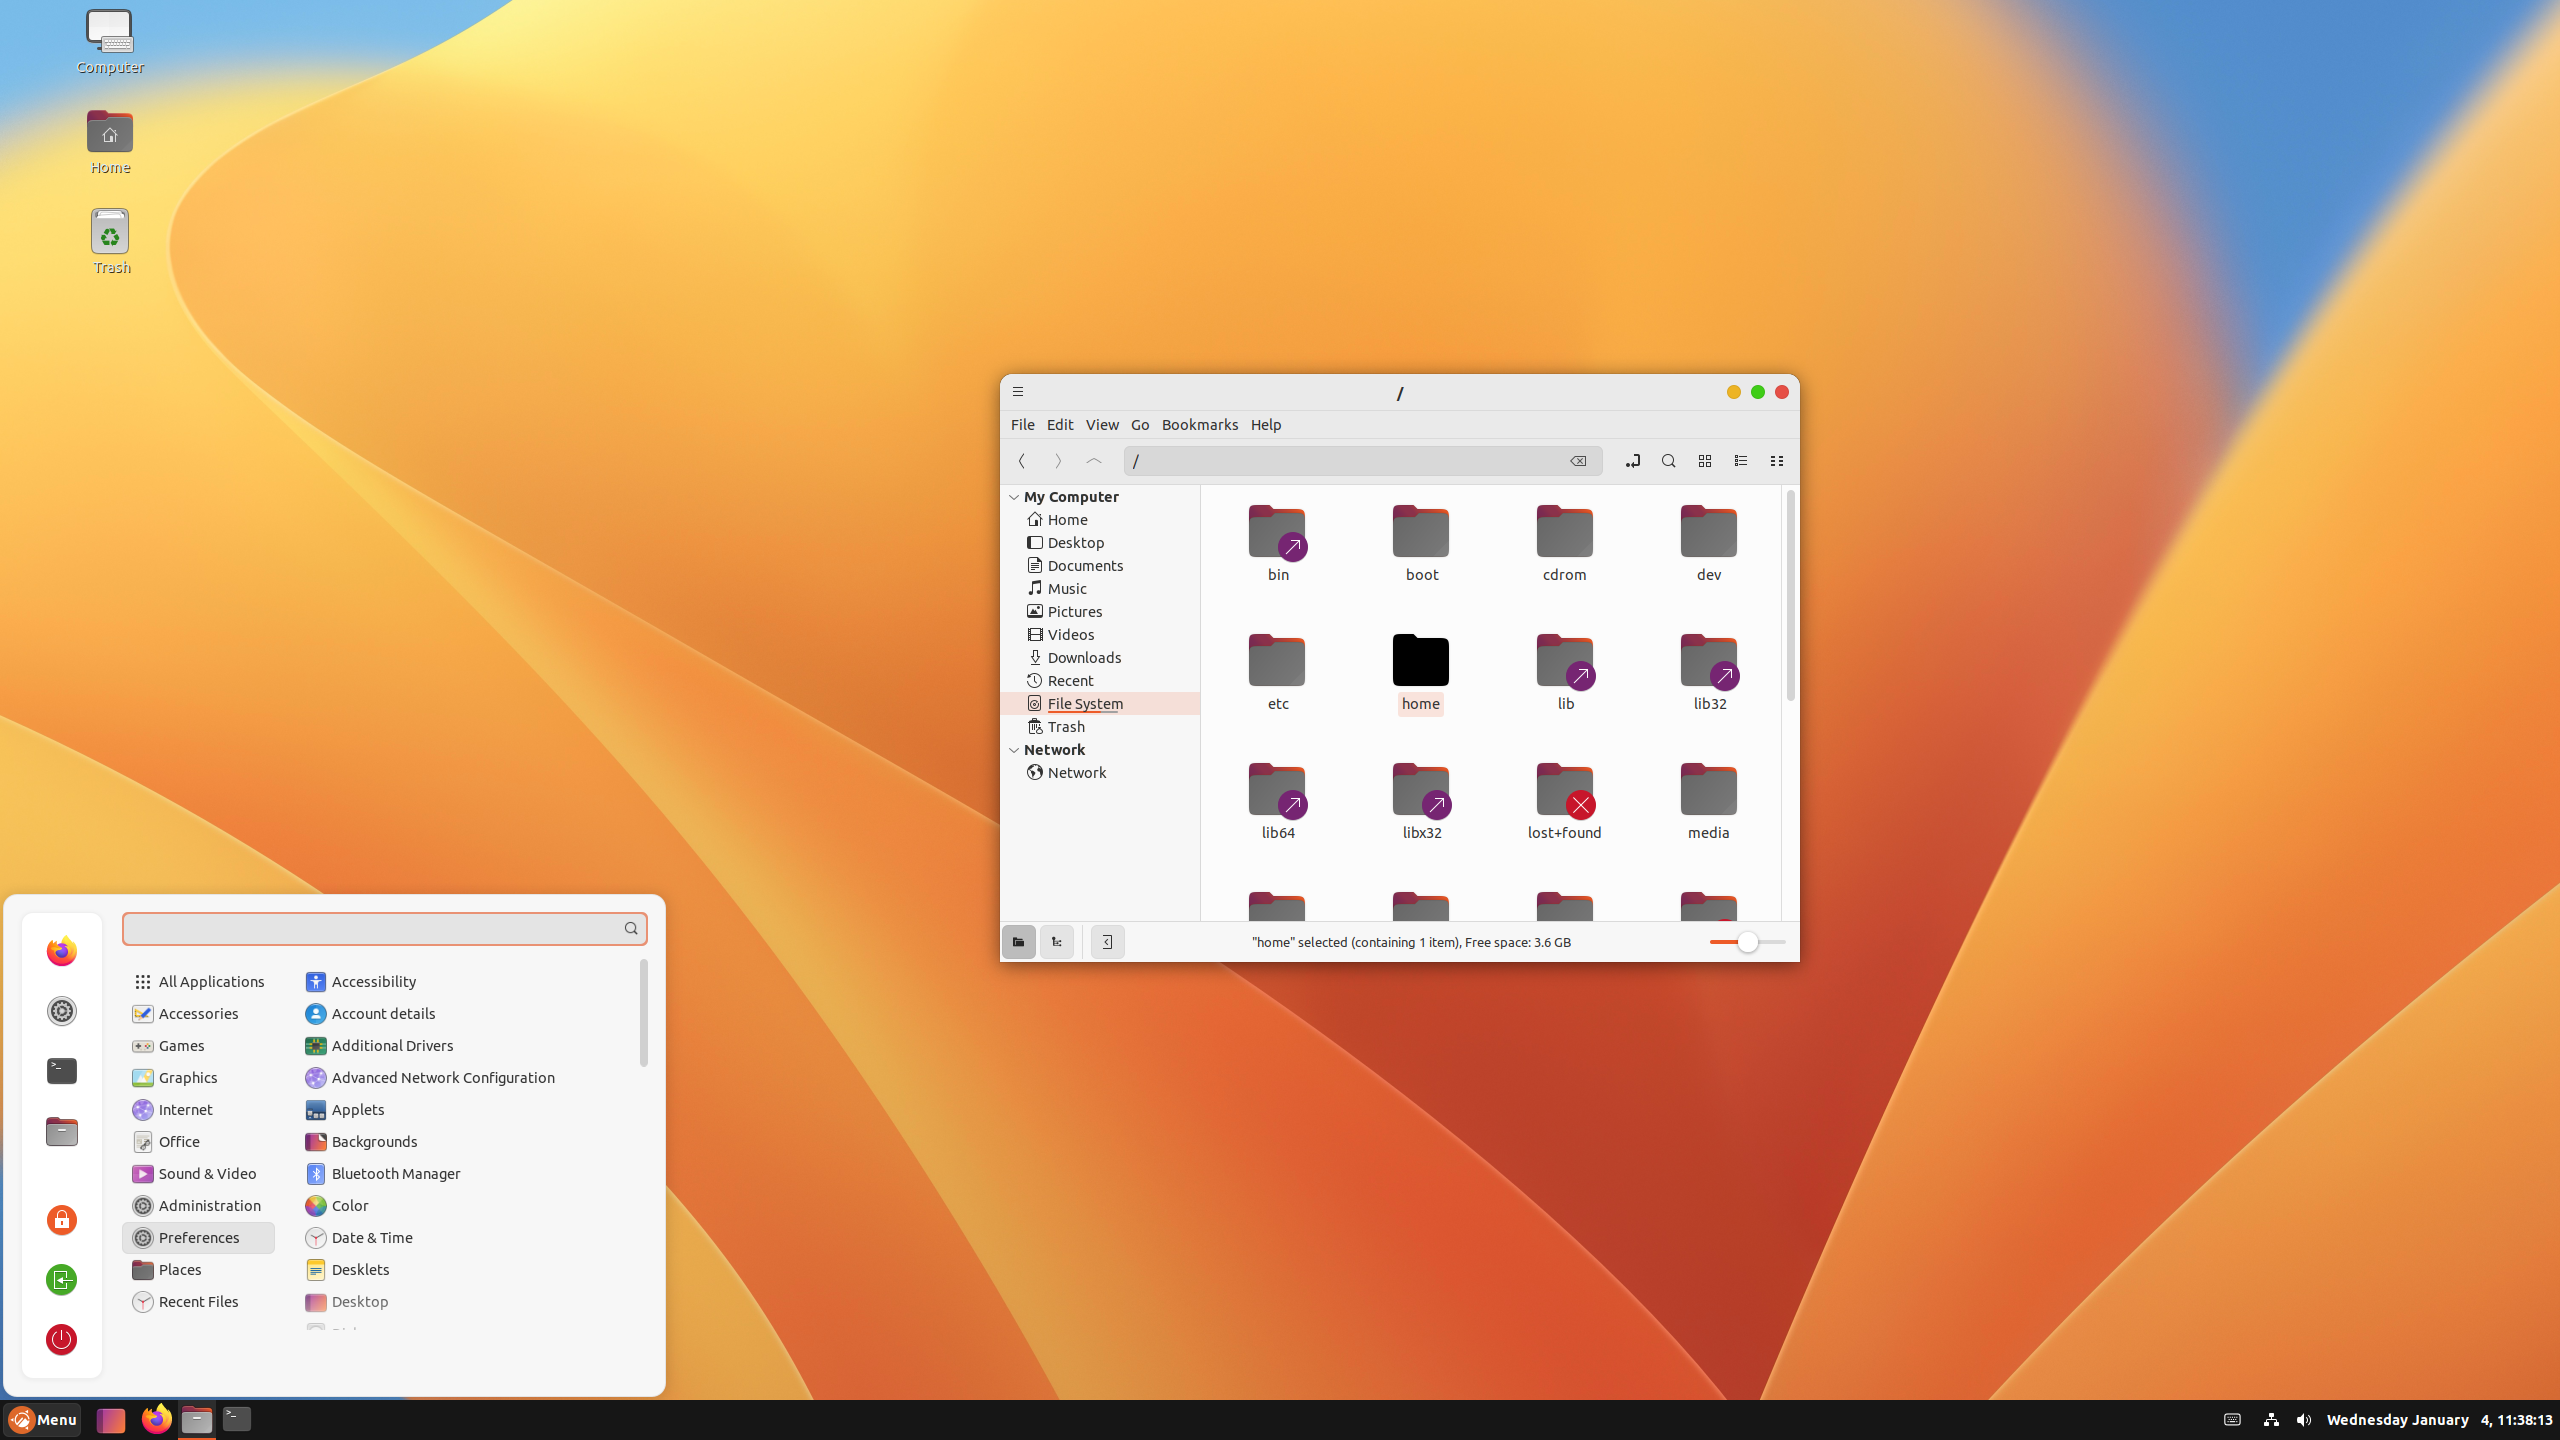Collapse the Network section

pos(1014,750)
